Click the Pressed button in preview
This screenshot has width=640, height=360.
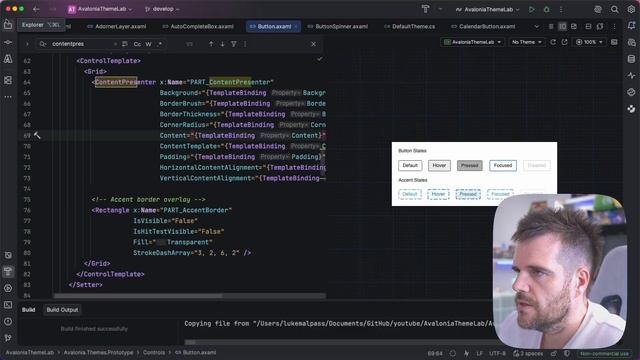pos(469,165)
